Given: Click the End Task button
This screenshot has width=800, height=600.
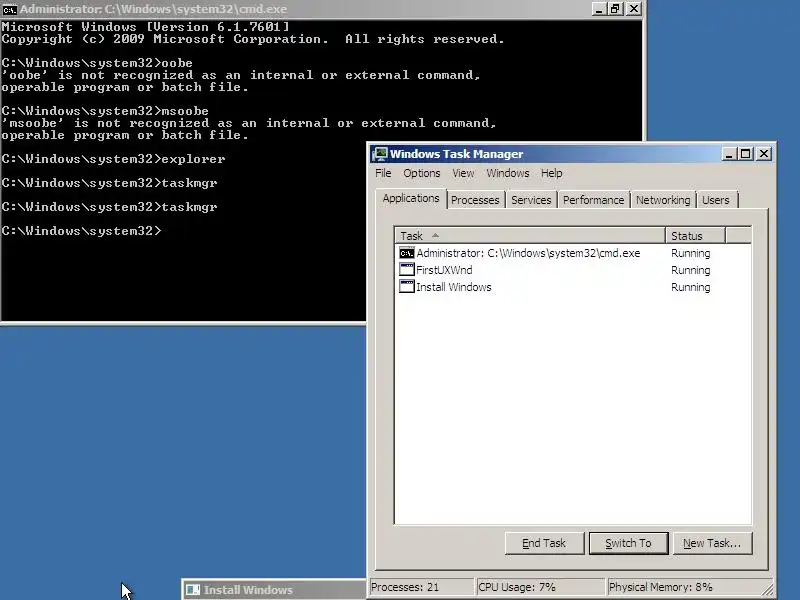Looking at the screenshot, I should (x=544, y=543).
